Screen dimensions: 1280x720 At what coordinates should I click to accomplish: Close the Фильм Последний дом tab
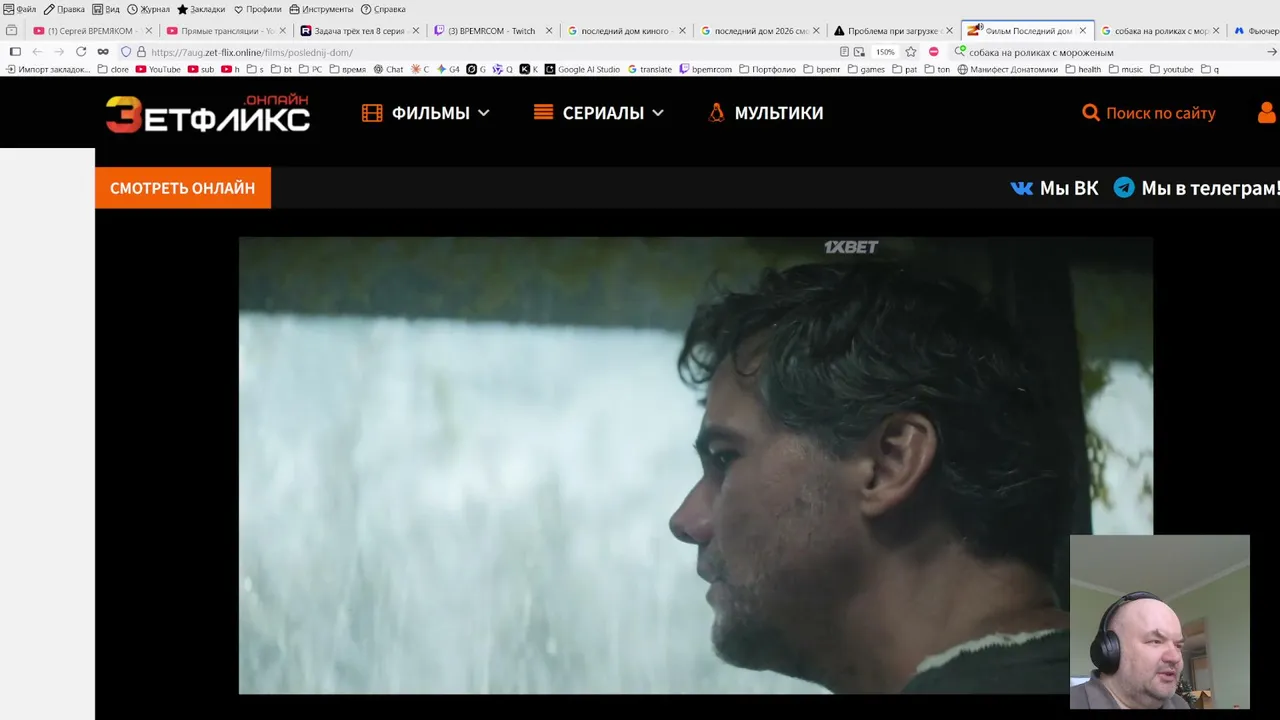click(x=1082, y=31)
